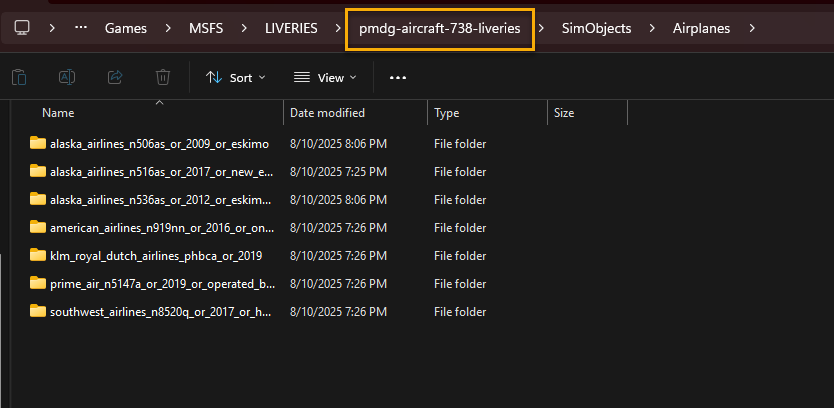Expand chevron after pmdg-aircraft-738-liveries breadcrumb
This screenshot has height=408, width=834.
pos(541,28)
